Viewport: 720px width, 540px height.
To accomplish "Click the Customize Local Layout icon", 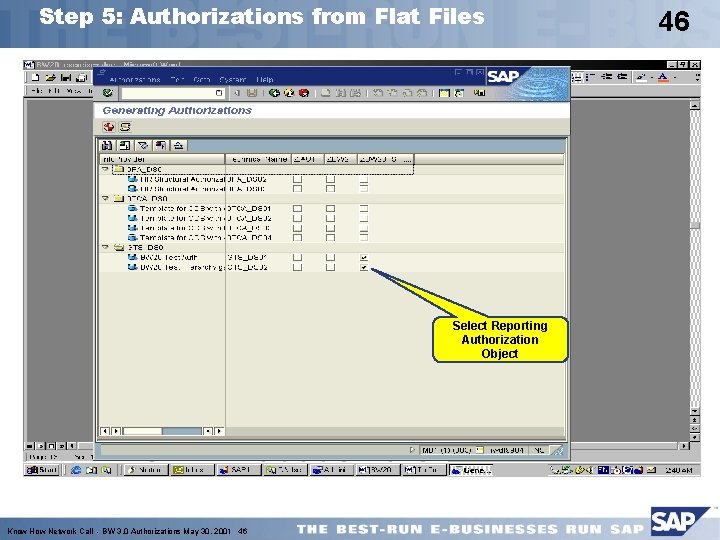I will (x=479, y=93).
